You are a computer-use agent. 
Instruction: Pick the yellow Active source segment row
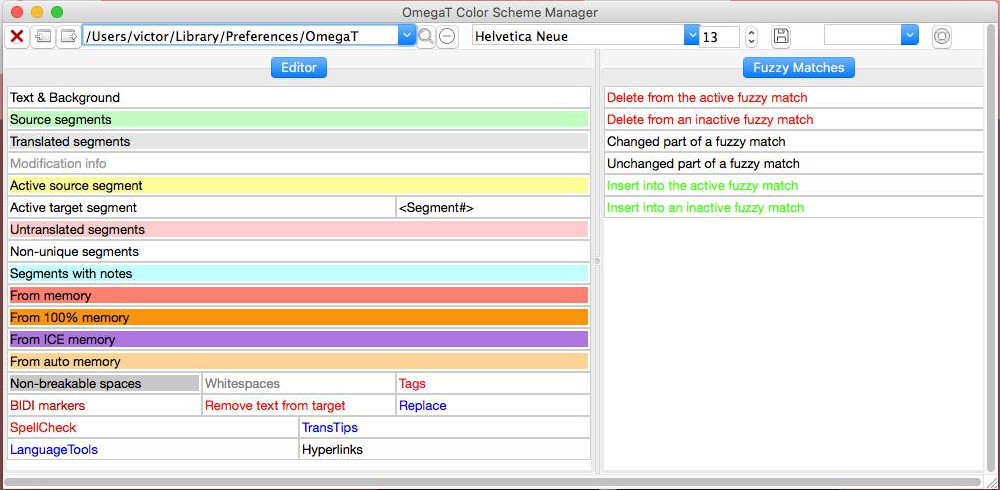(x=299, y=186)
